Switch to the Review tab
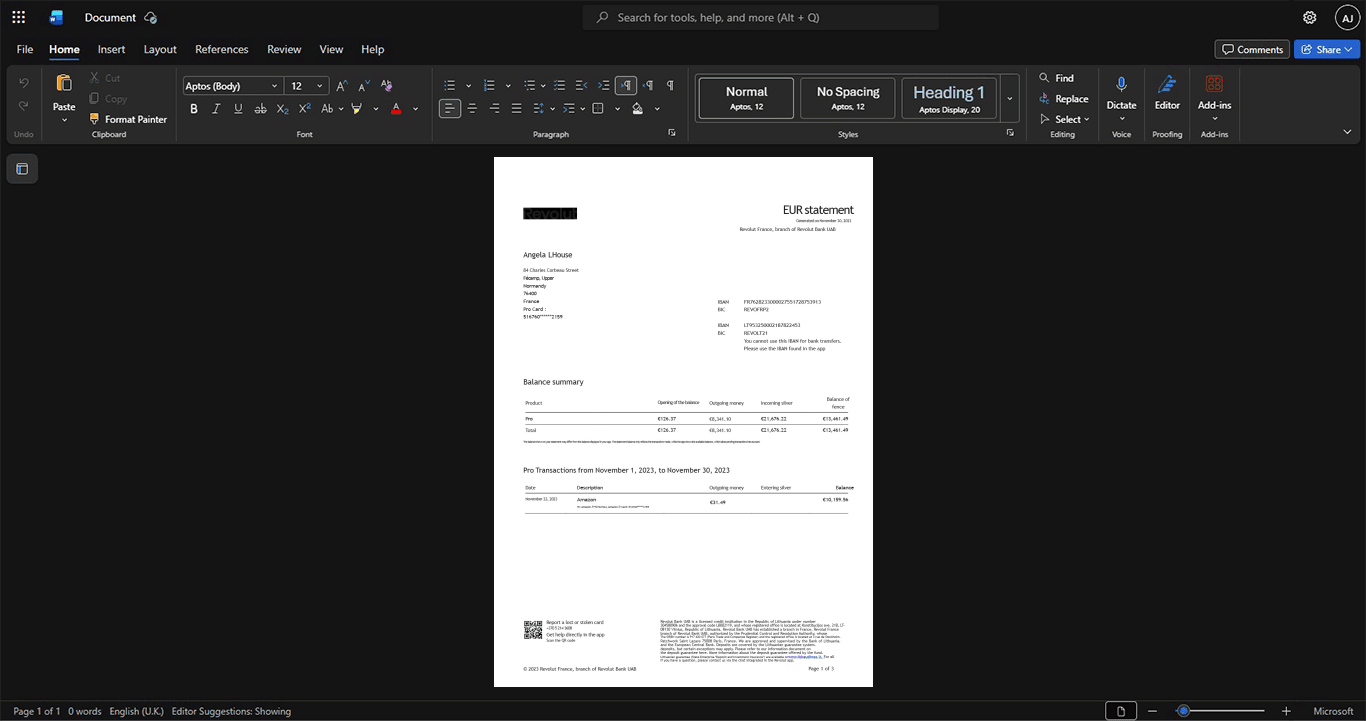1366x721 pixels. click(x=284, y=49)
